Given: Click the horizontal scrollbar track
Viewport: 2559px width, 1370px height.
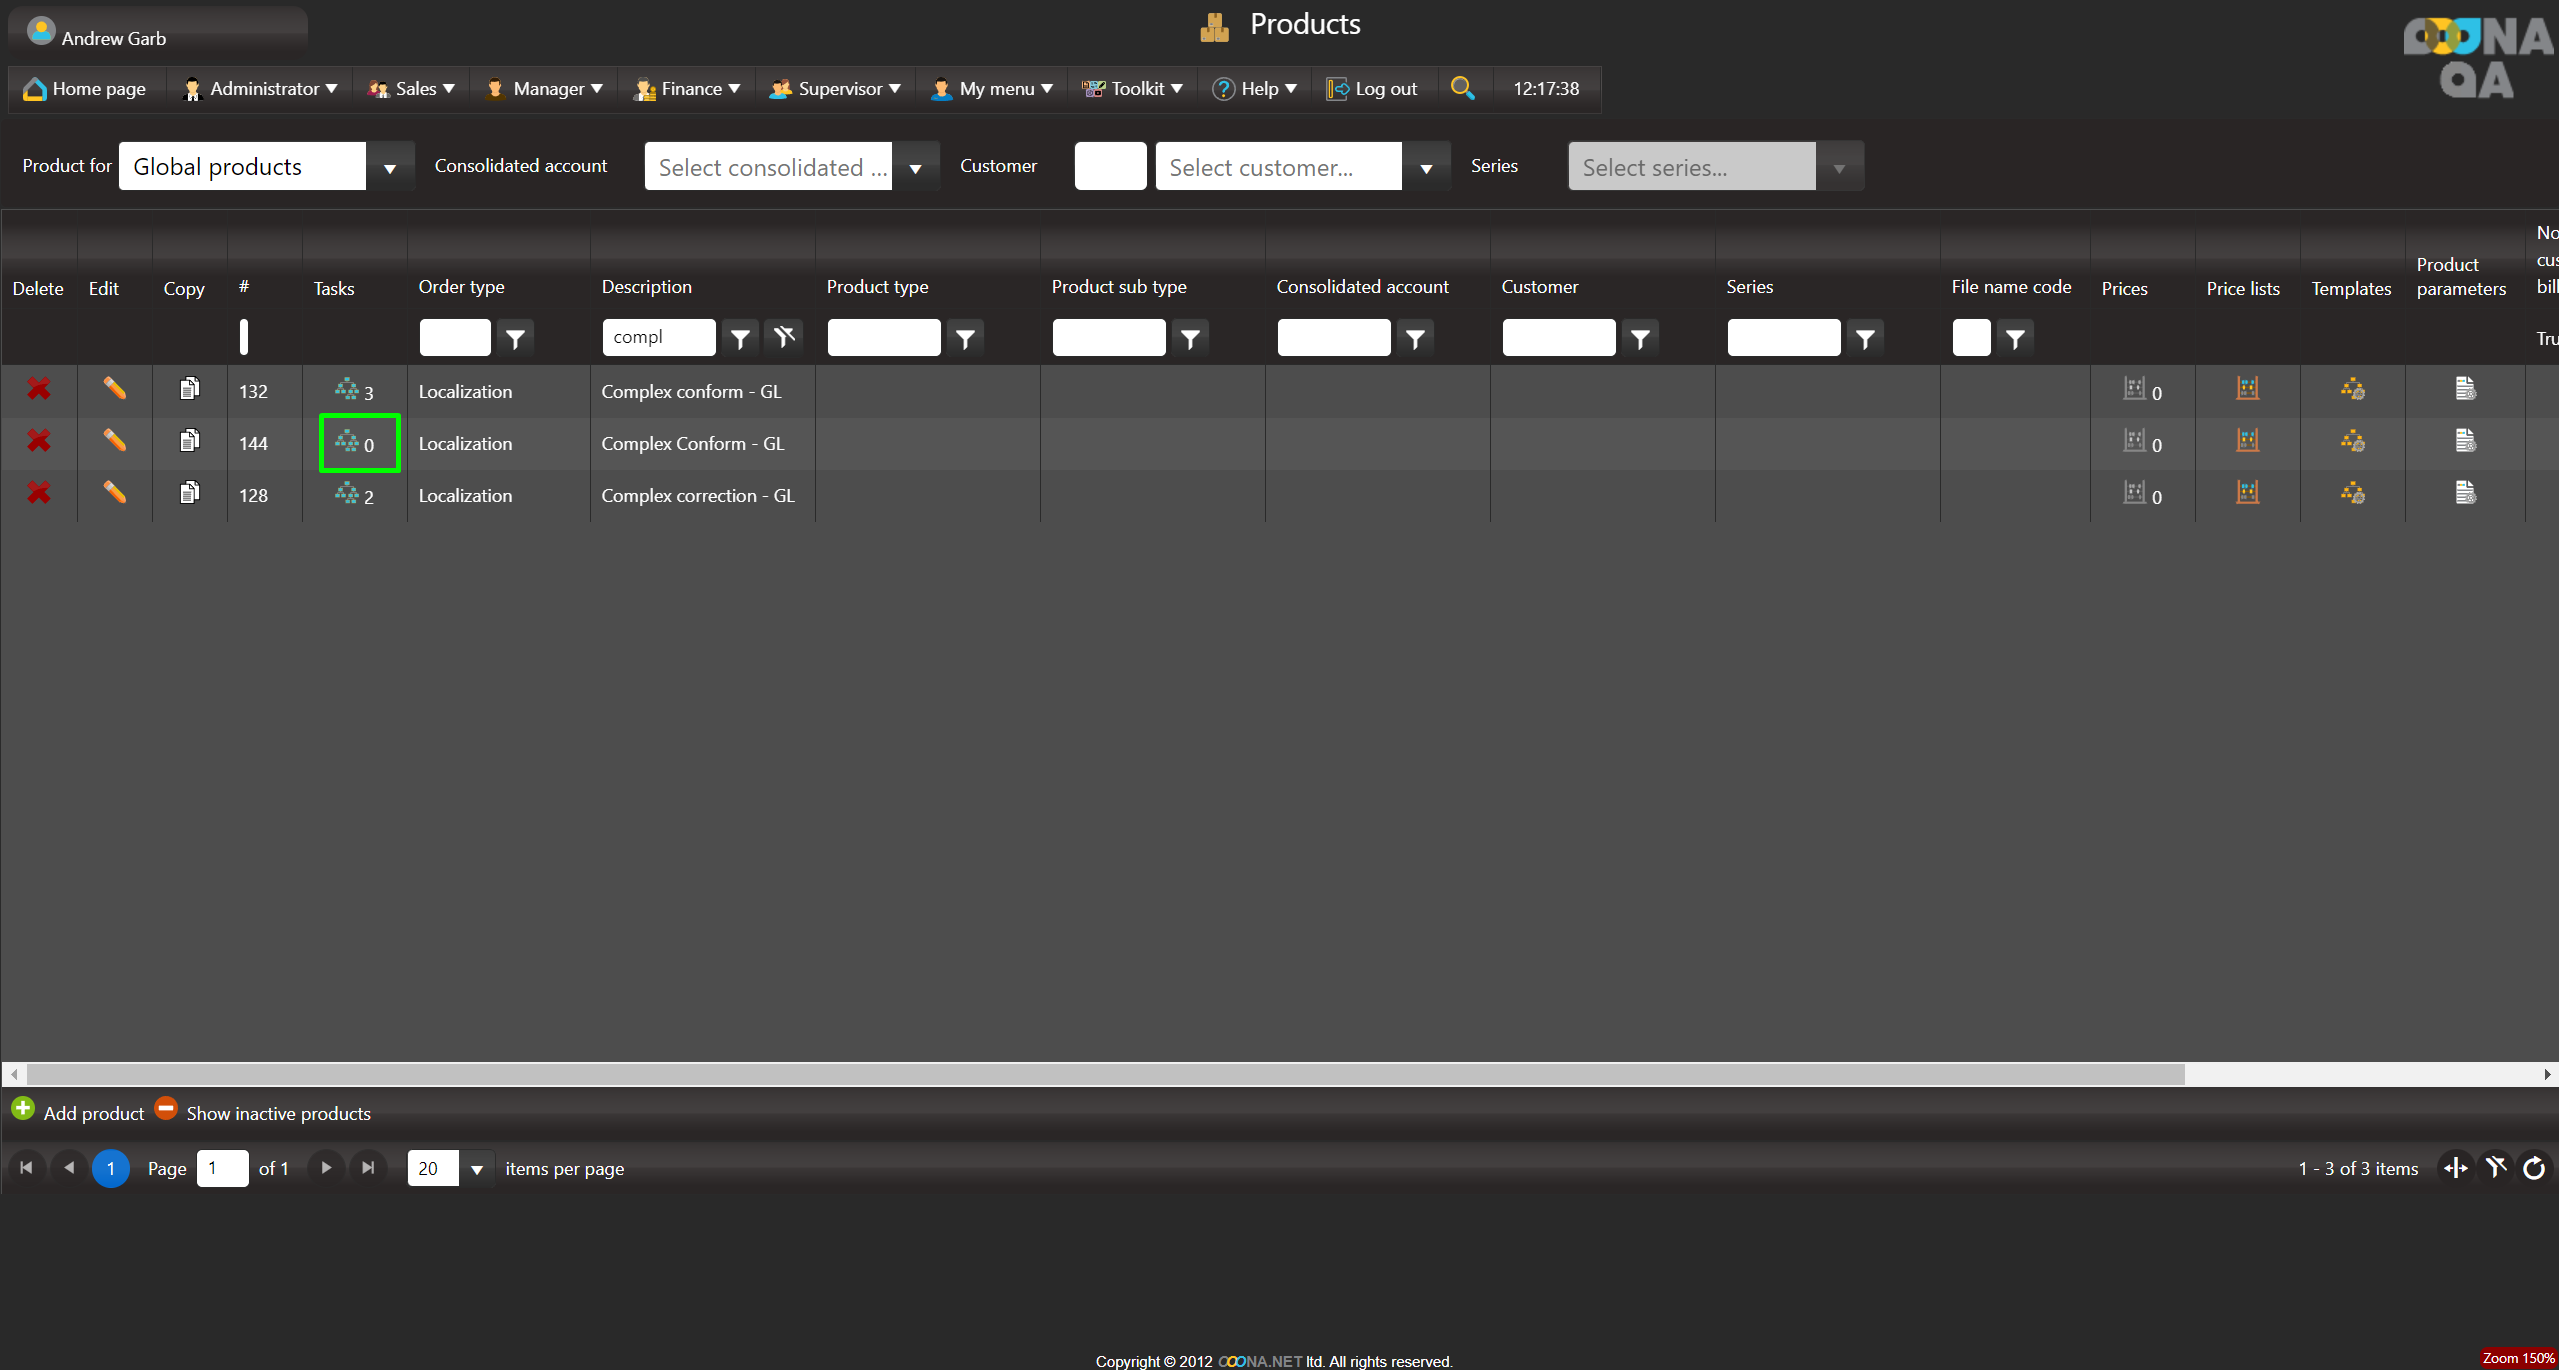Looking at the screenshot, I should point(2360,1074).
